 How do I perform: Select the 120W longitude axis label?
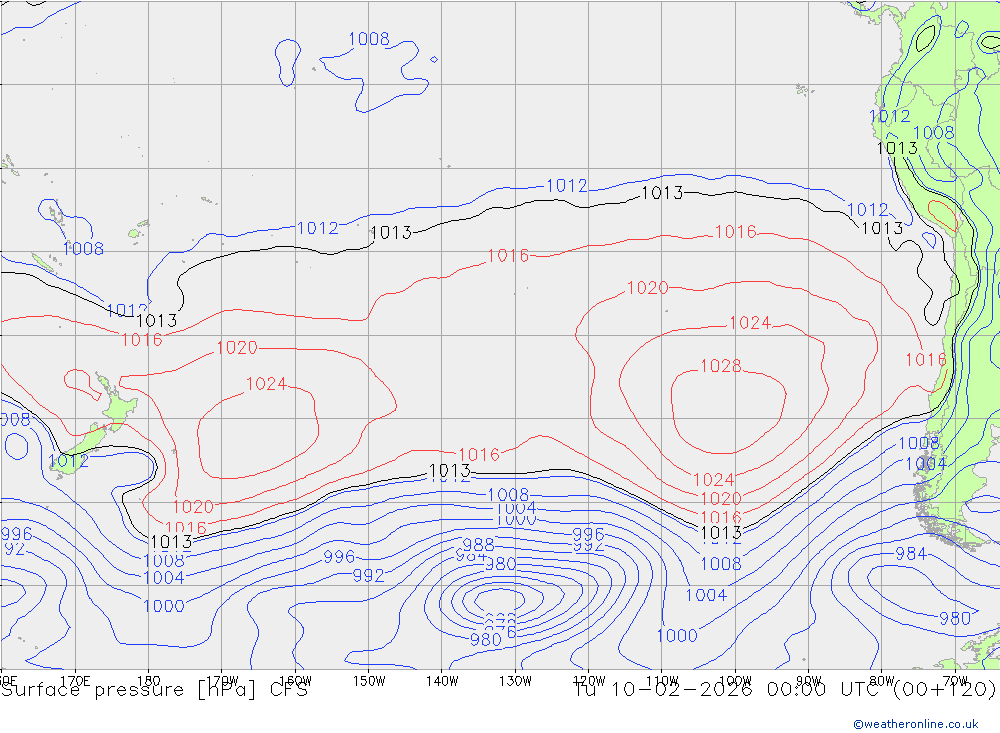click(x=589, y=681)
